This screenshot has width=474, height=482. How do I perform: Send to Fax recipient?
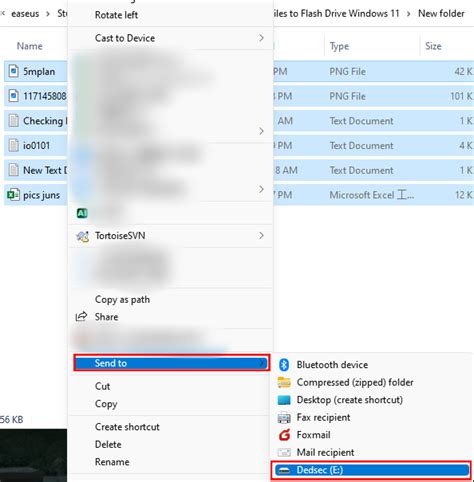323,418
